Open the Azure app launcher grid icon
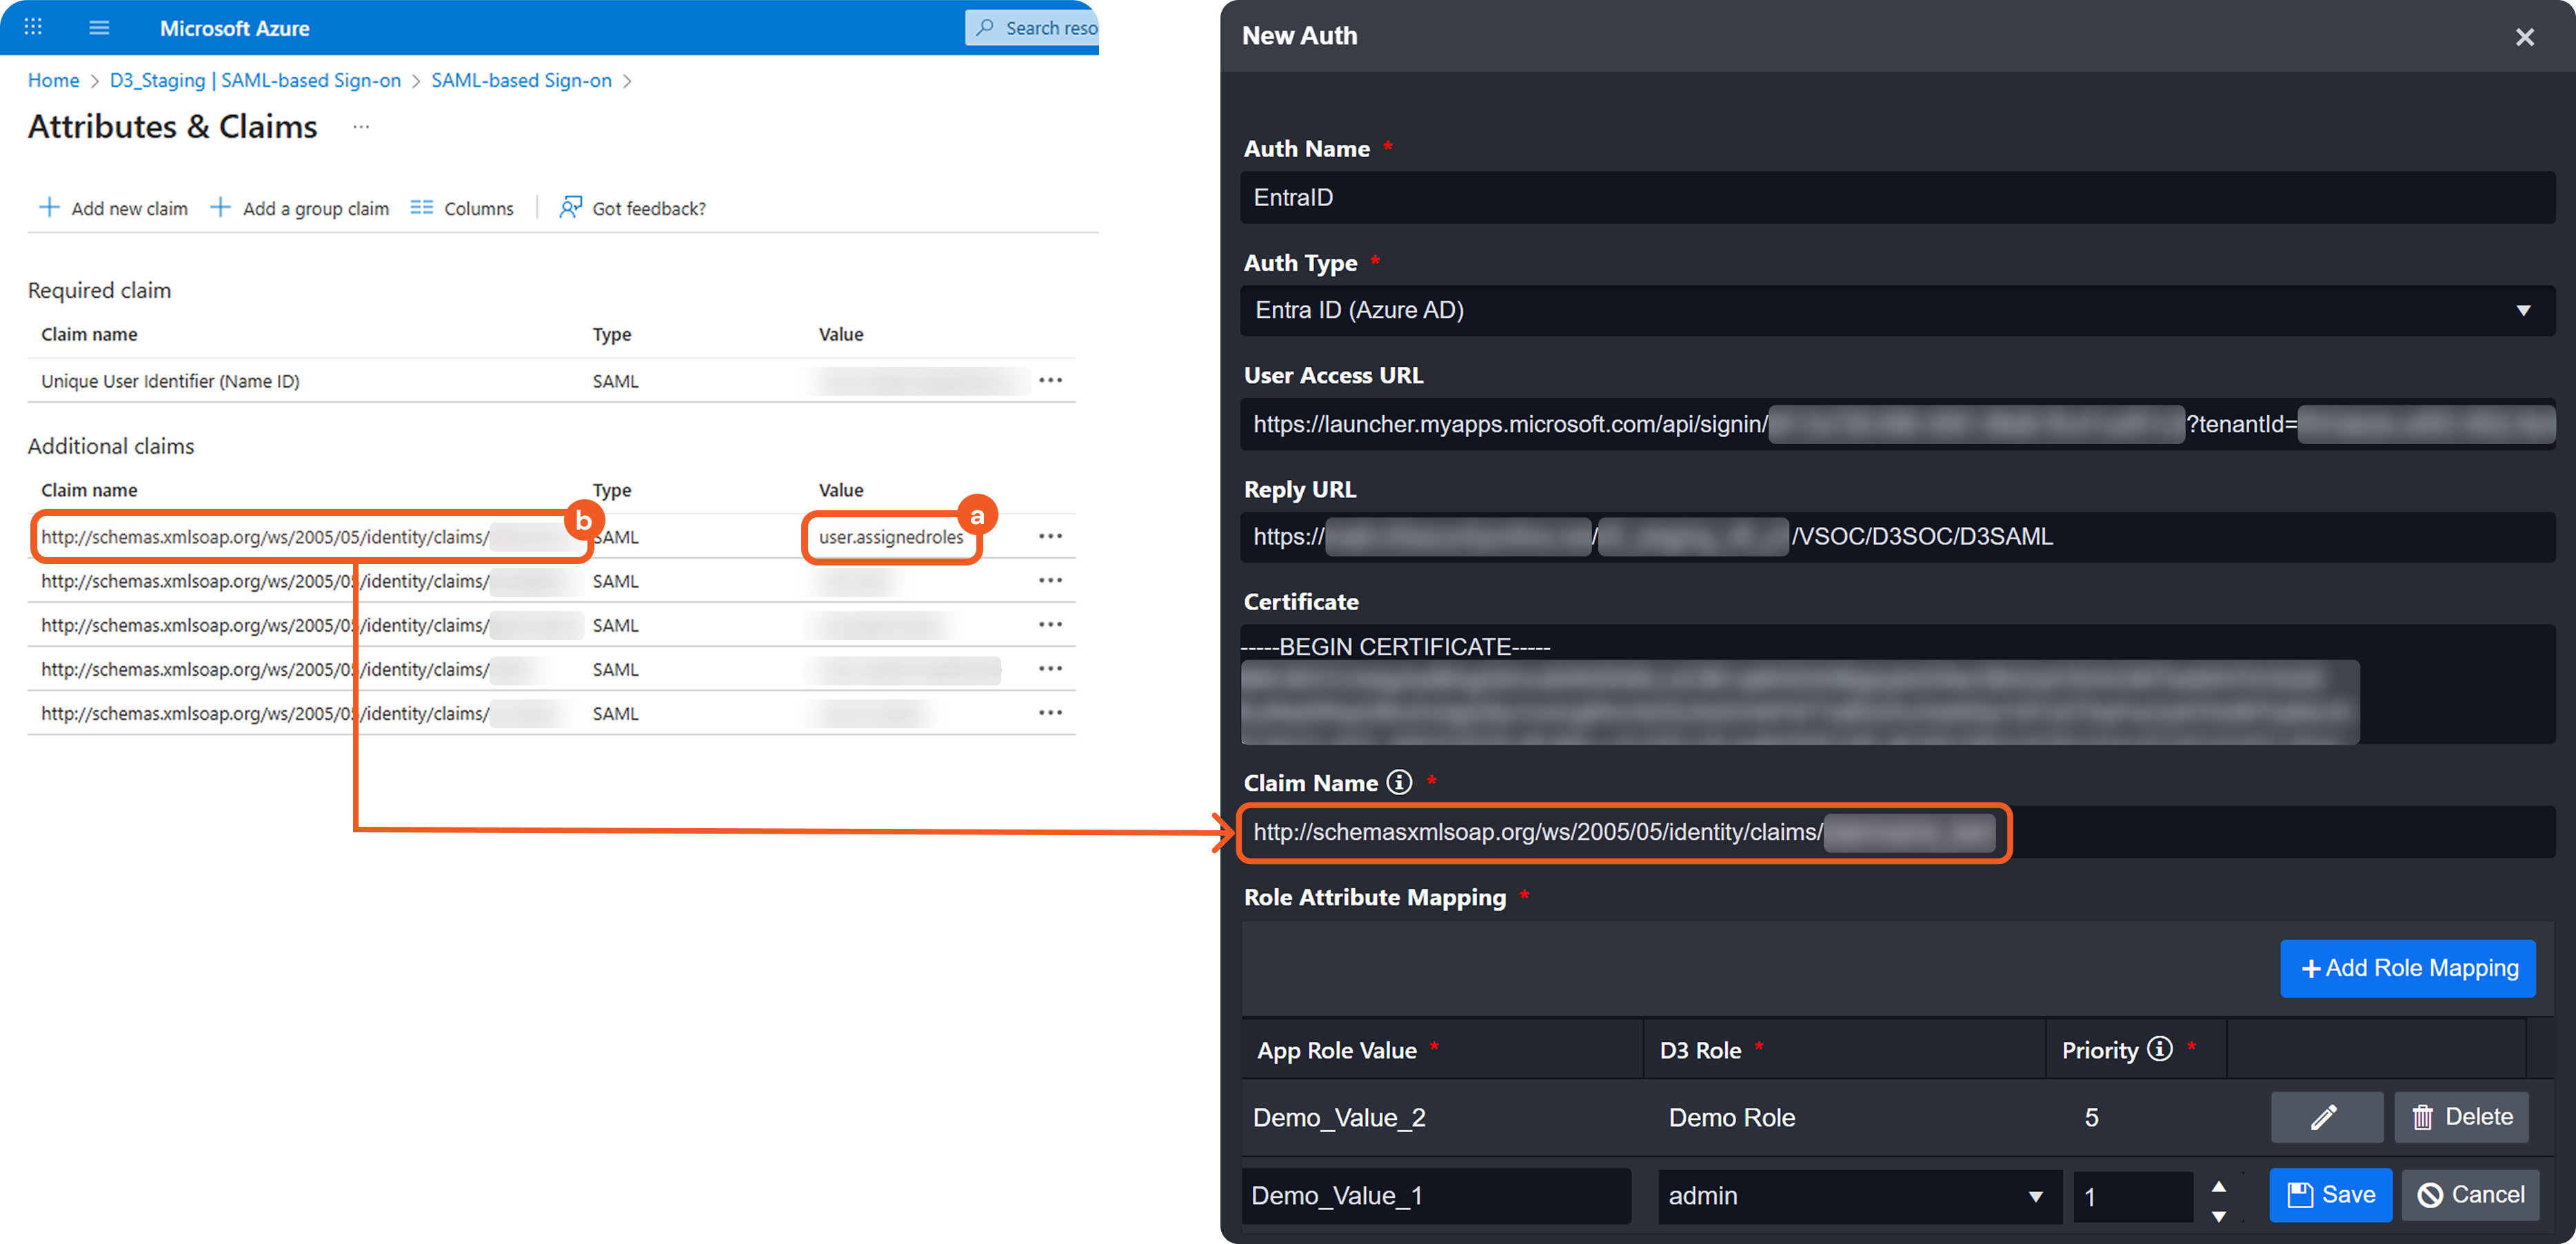This screenshot has width=2576, height=1244. click(33, 28)
